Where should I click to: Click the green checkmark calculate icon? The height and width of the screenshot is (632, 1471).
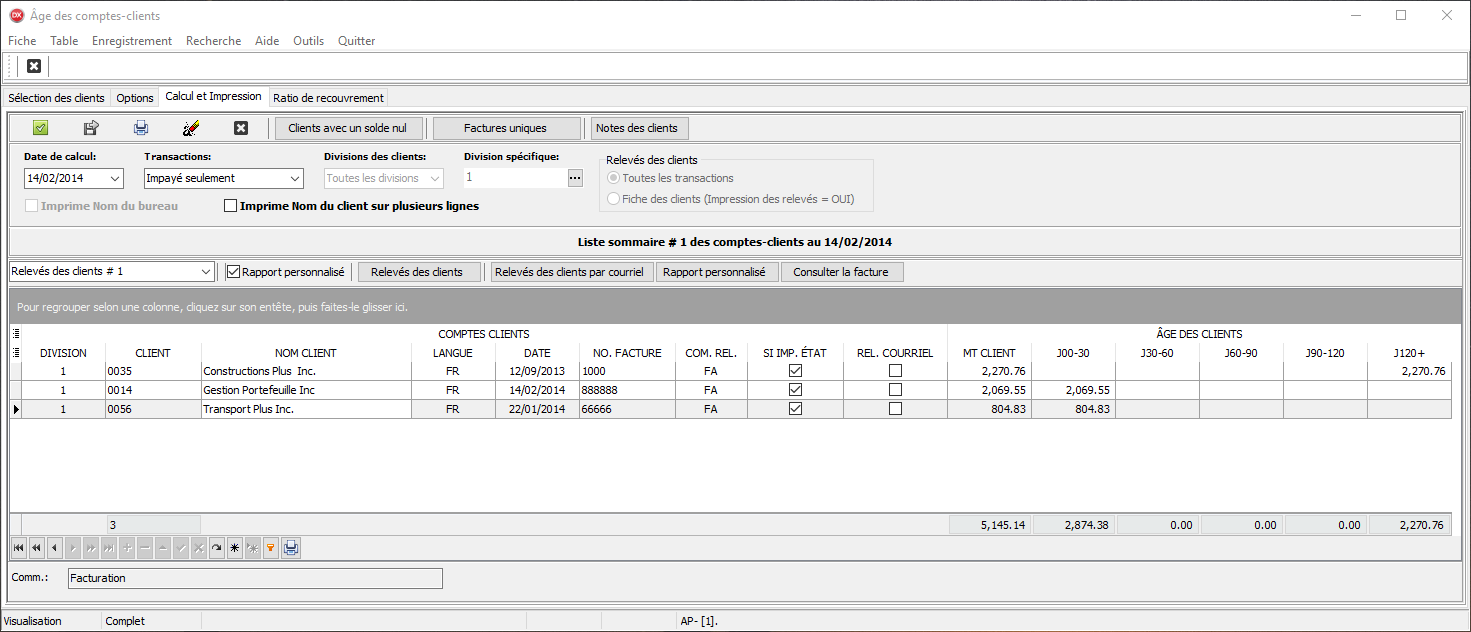tap(40, 128)
